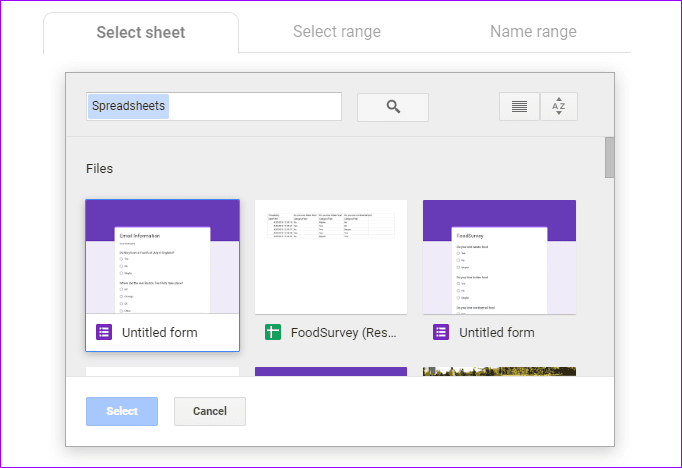This screenshot has height=468, width=682.
Task: Choose the FoodSurvey responses spreadsheet thumbnail
Action: coord(331,257)
